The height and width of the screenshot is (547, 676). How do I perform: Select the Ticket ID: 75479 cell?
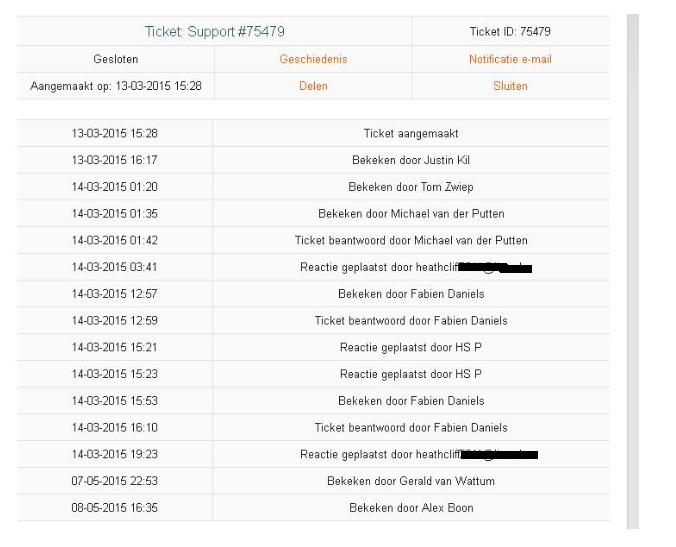[510, 31]
